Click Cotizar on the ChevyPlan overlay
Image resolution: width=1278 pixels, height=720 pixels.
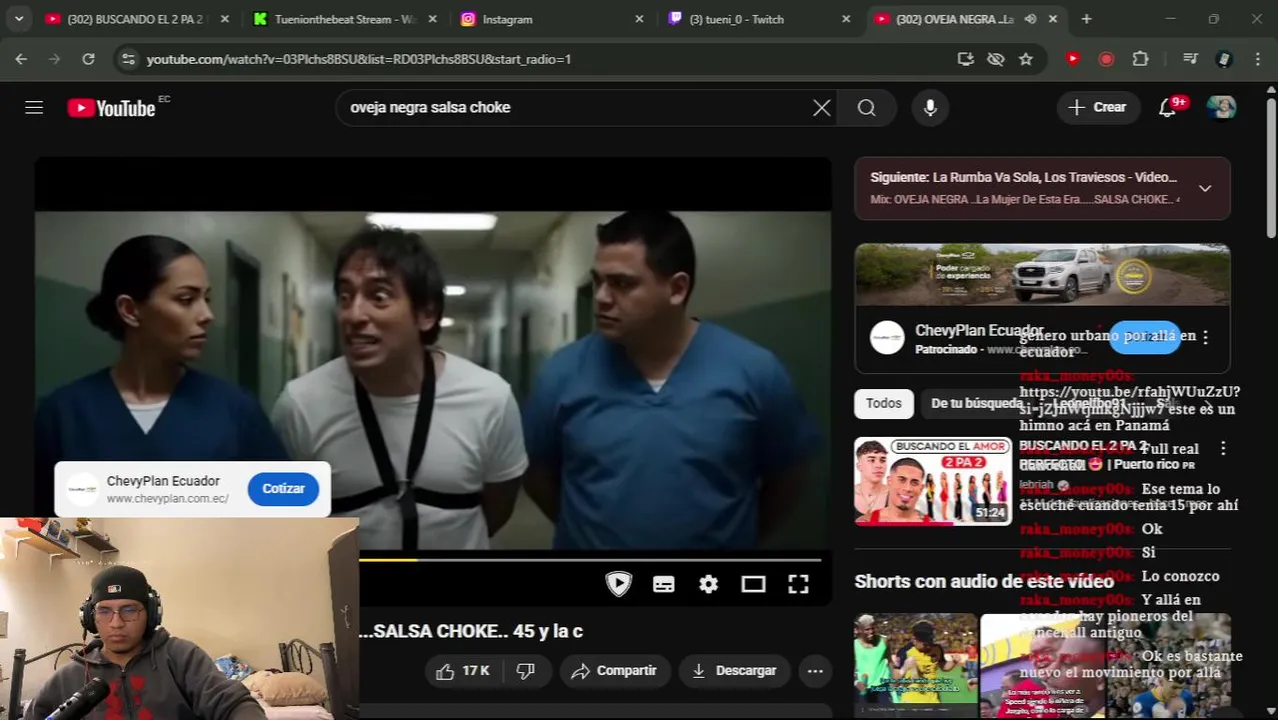coord(283,489)
